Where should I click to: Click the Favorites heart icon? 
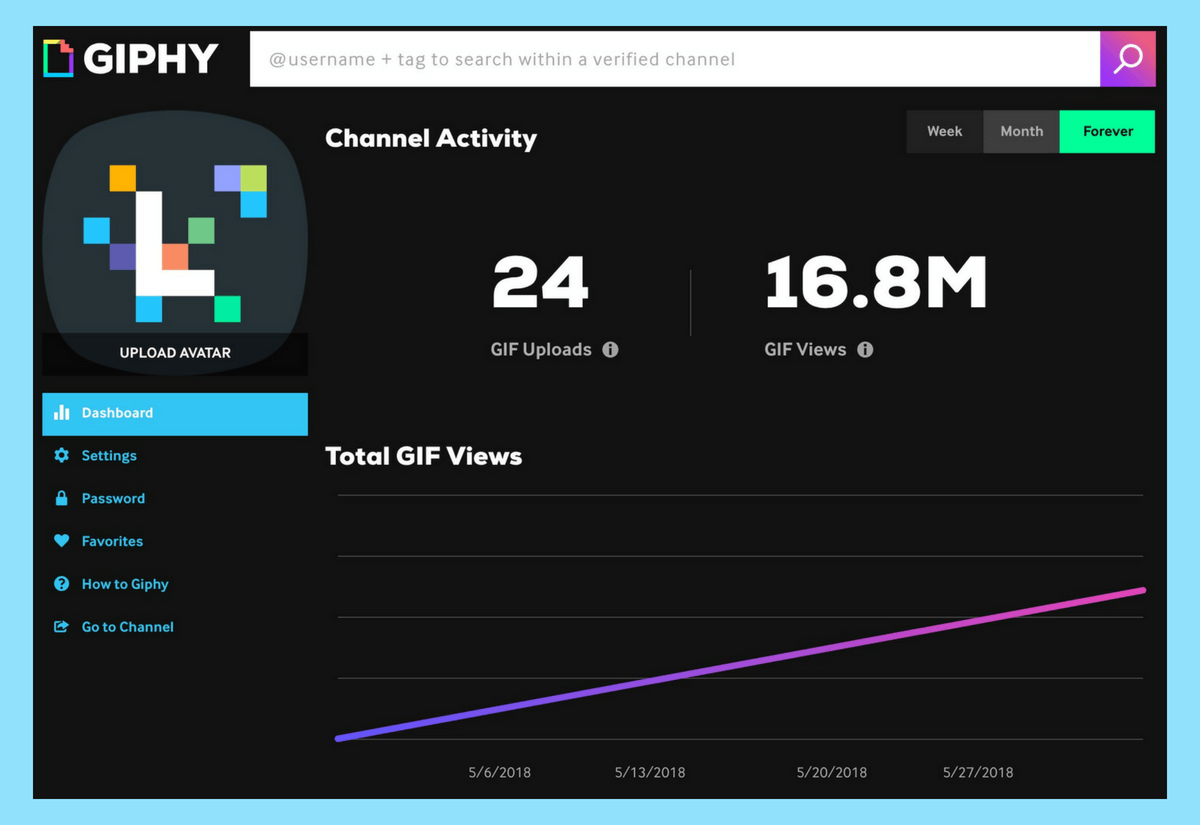[x=61, y=541]
